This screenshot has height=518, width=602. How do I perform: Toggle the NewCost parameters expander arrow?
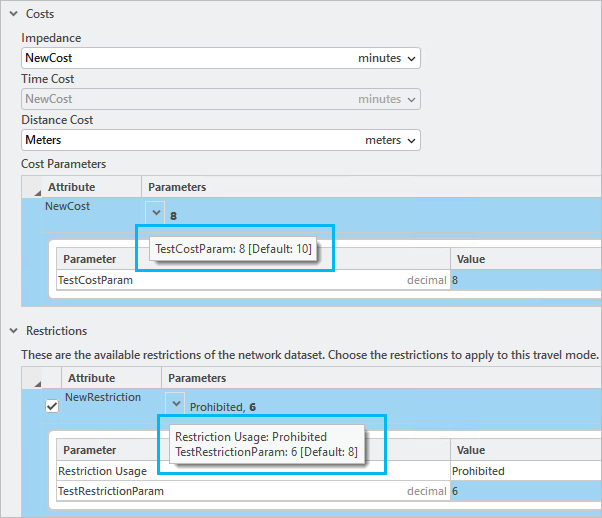(156, 212)
